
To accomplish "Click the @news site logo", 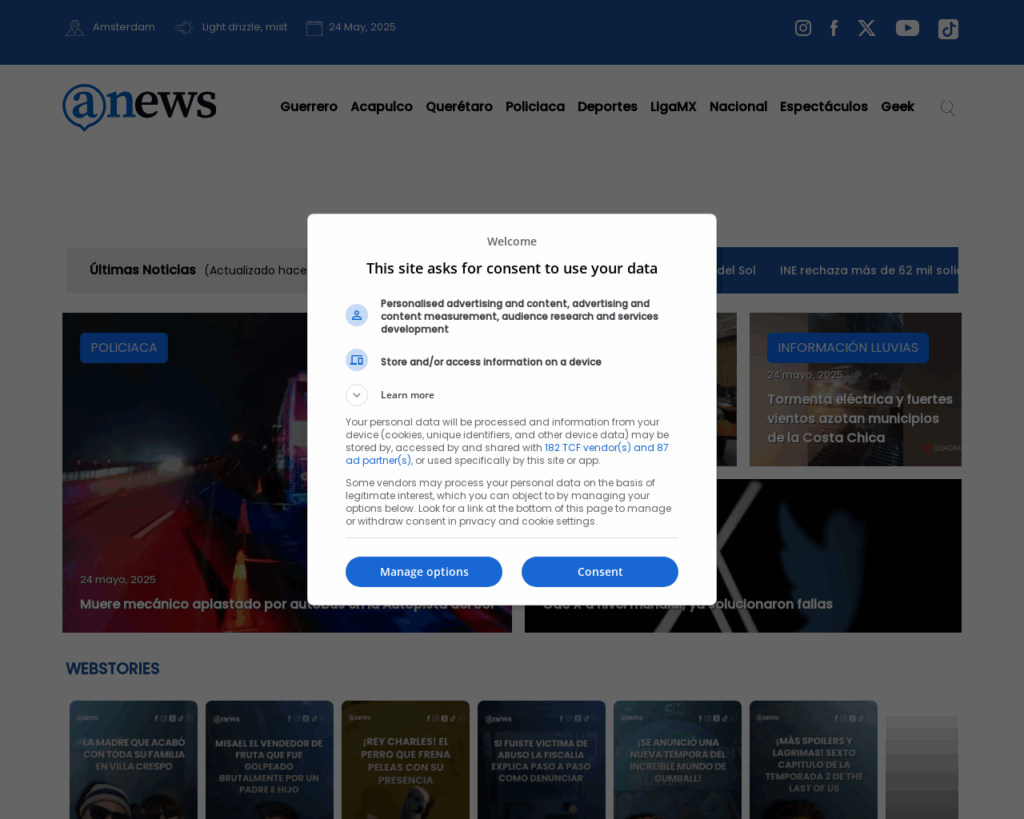I will [x=139, y=106].
